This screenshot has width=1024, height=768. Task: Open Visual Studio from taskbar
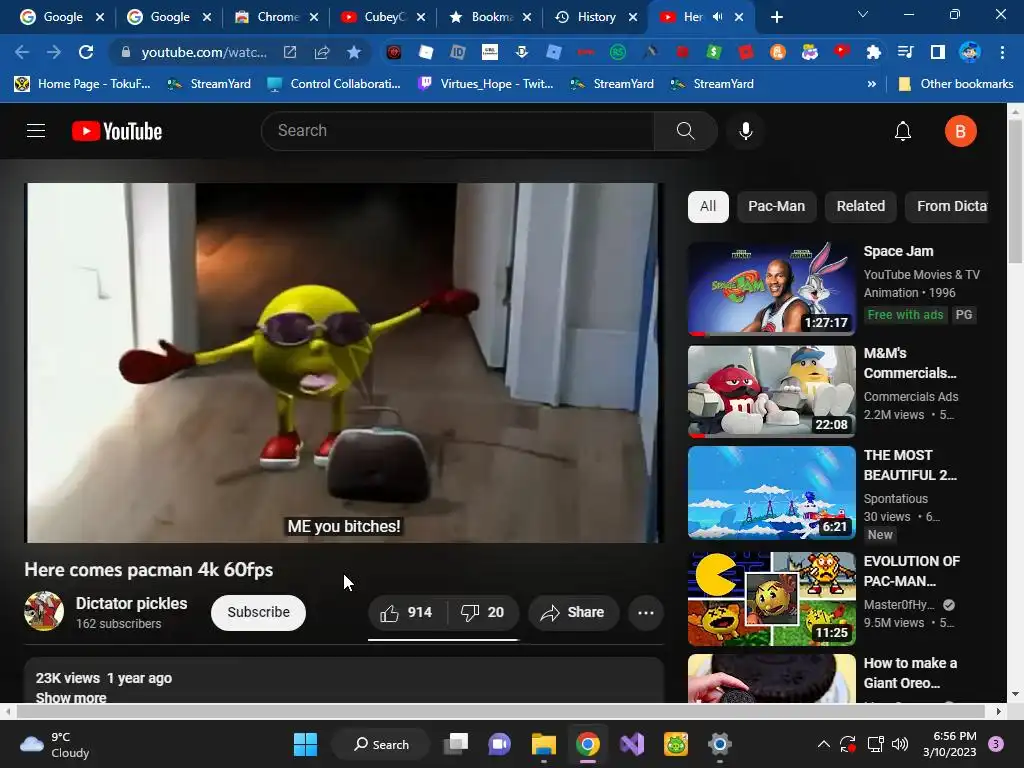tap(632, 744)
